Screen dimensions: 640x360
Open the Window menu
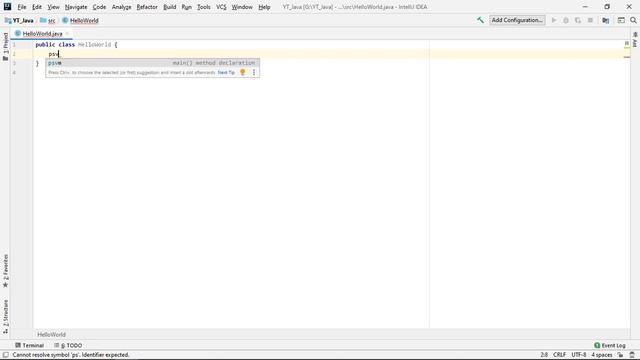(242, 7)
